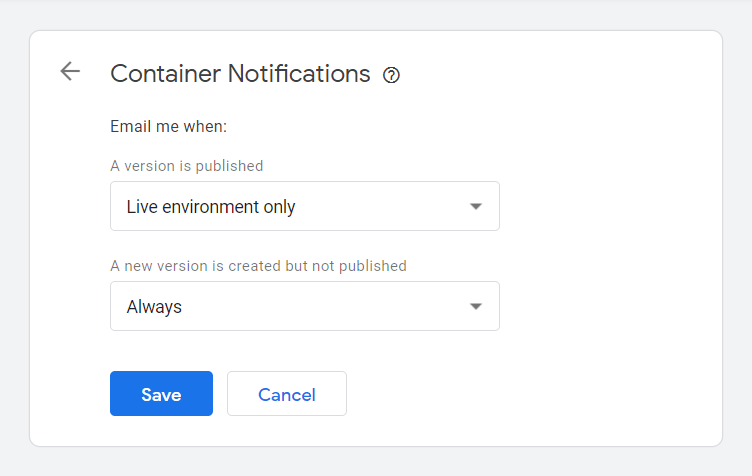Click the 'A version is published' label
752x476 pixels.
[187, 166]
